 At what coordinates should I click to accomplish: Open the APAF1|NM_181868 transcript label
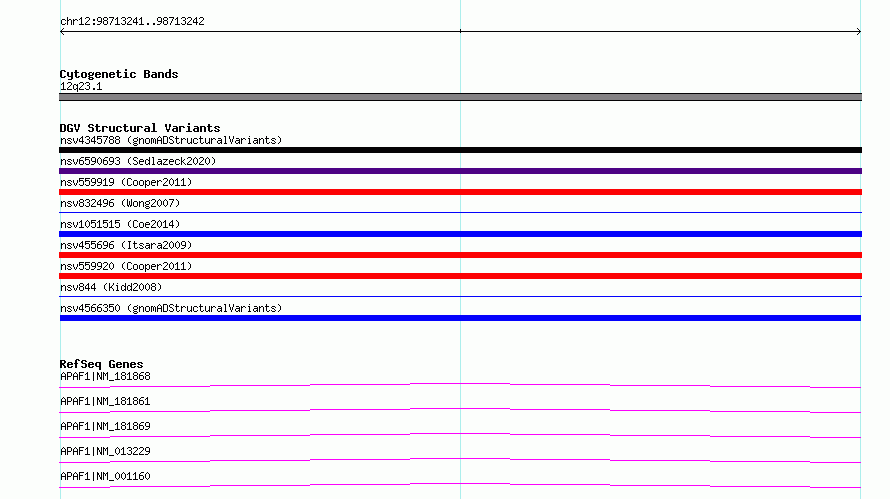click(105, 376)
